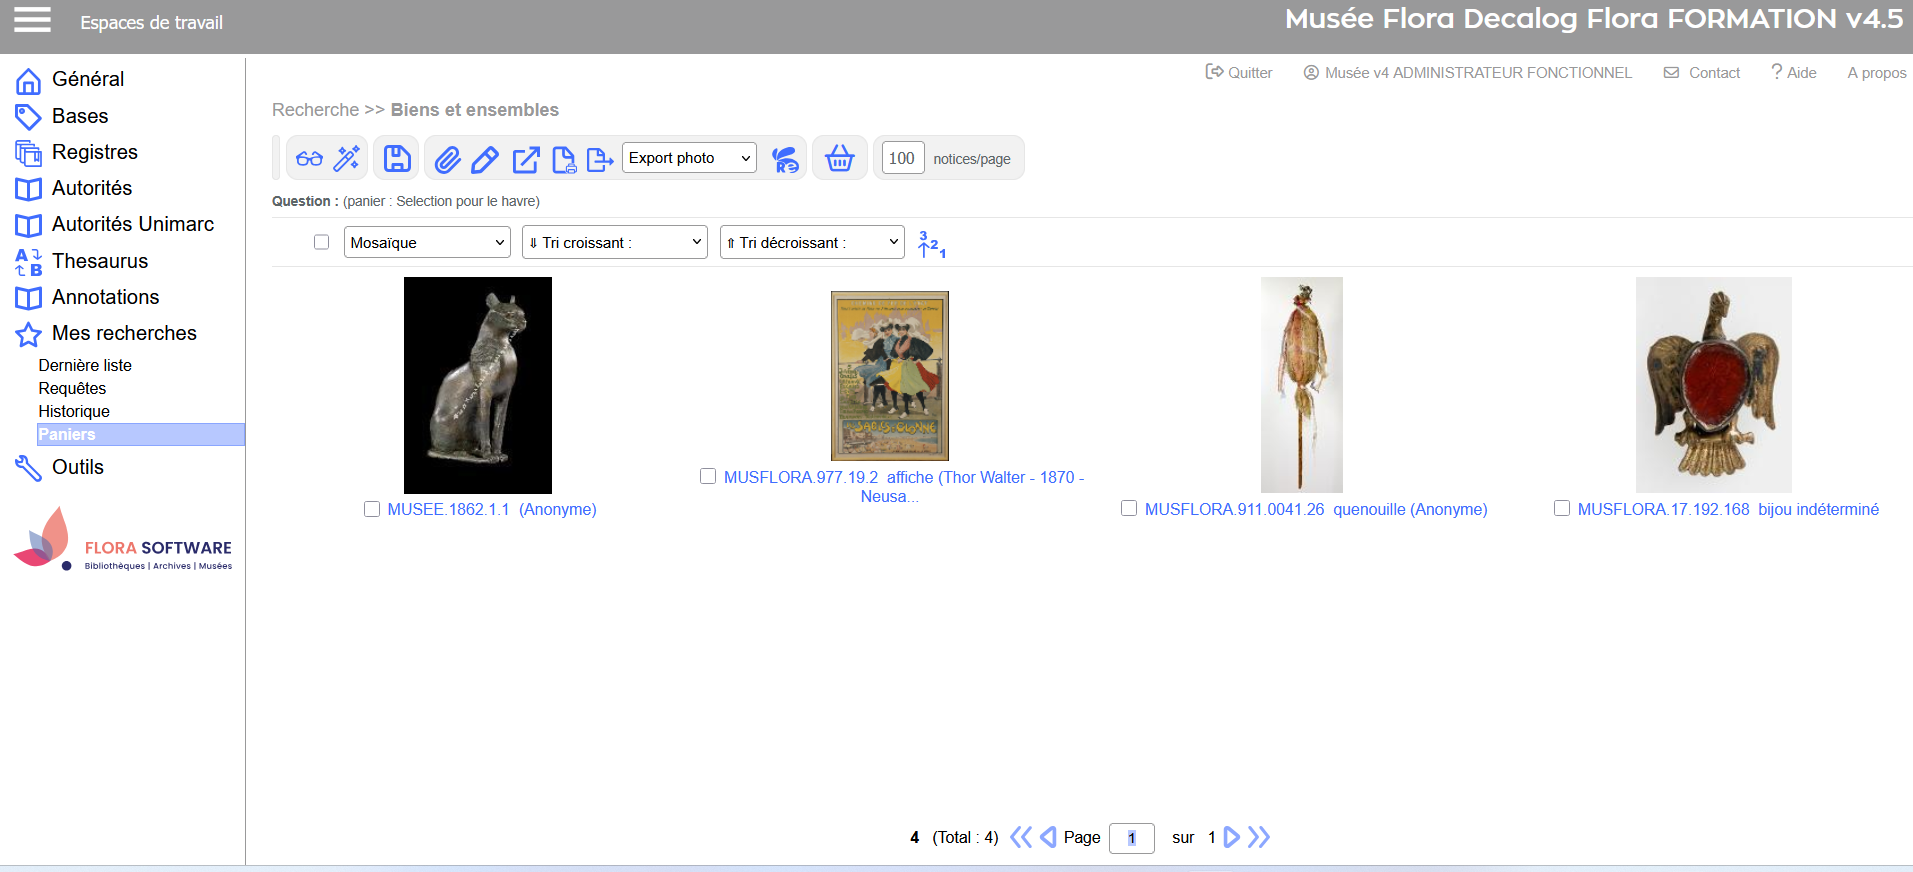Viewport: 1913px width, 872px height.
Task: Check the box for MUSEE.1862.1.1
Action: pyautogui.click(x=372, y=509)
